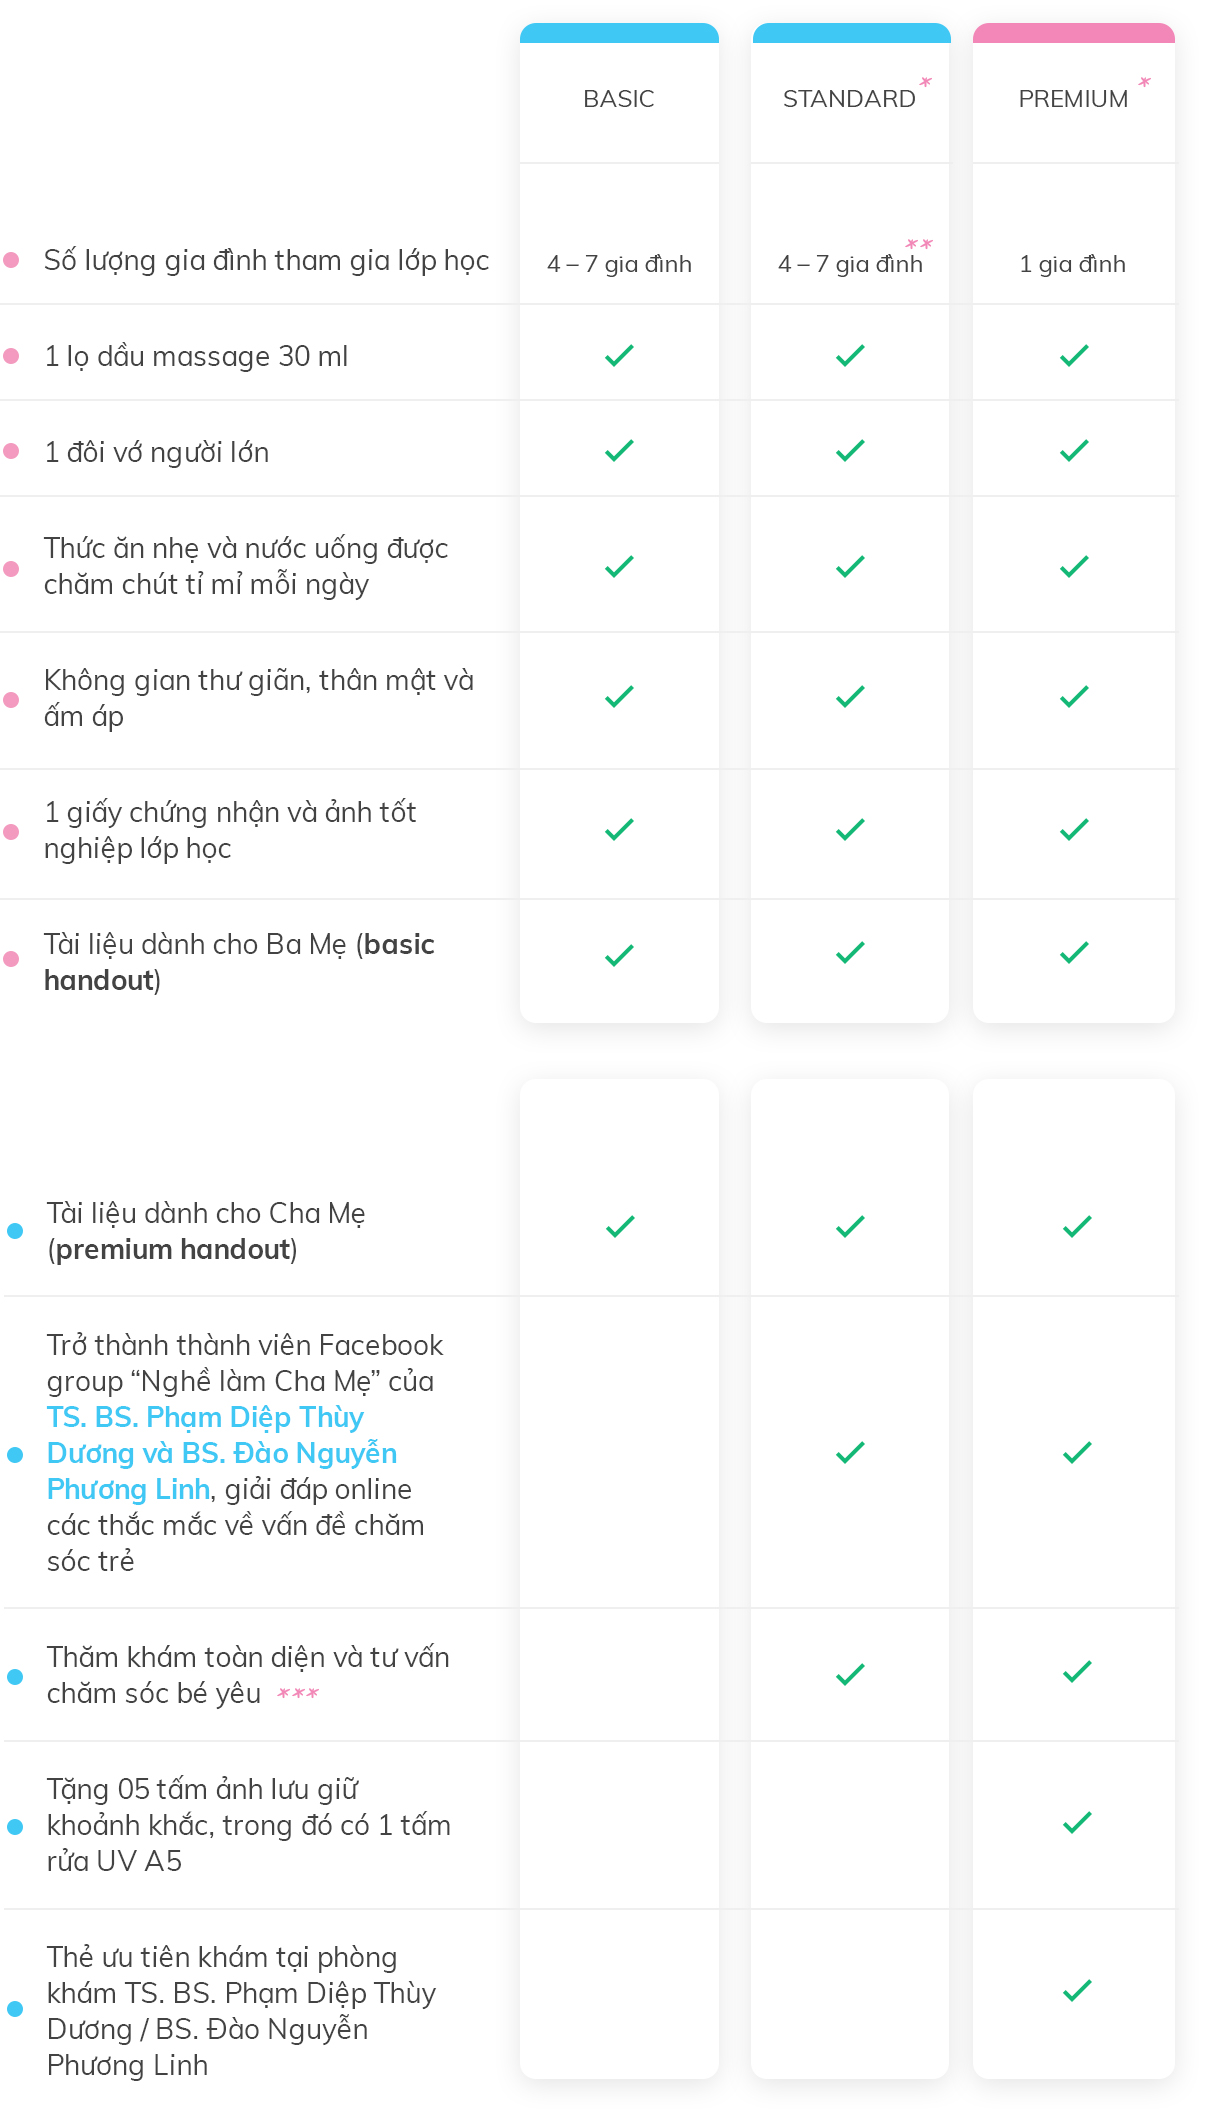The image size is (1205, 2115).
Task: Click Basic checkmark for premium handout row
Action: tap(620, 1226)
